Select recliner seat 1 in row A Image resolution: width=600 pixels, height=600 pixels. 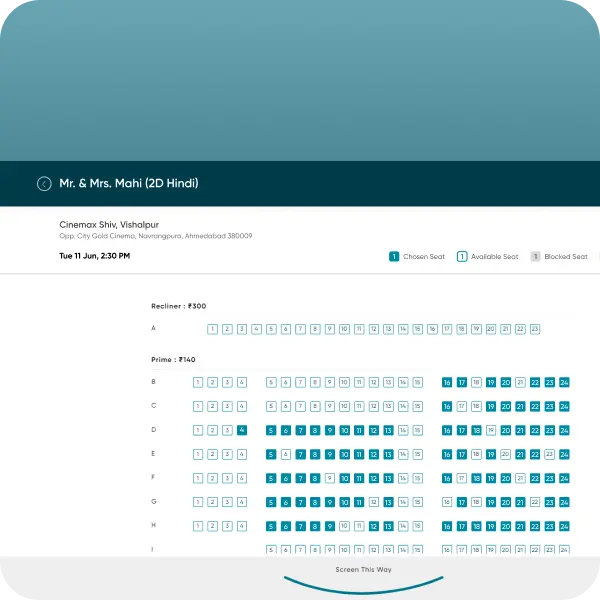[212, 329]
